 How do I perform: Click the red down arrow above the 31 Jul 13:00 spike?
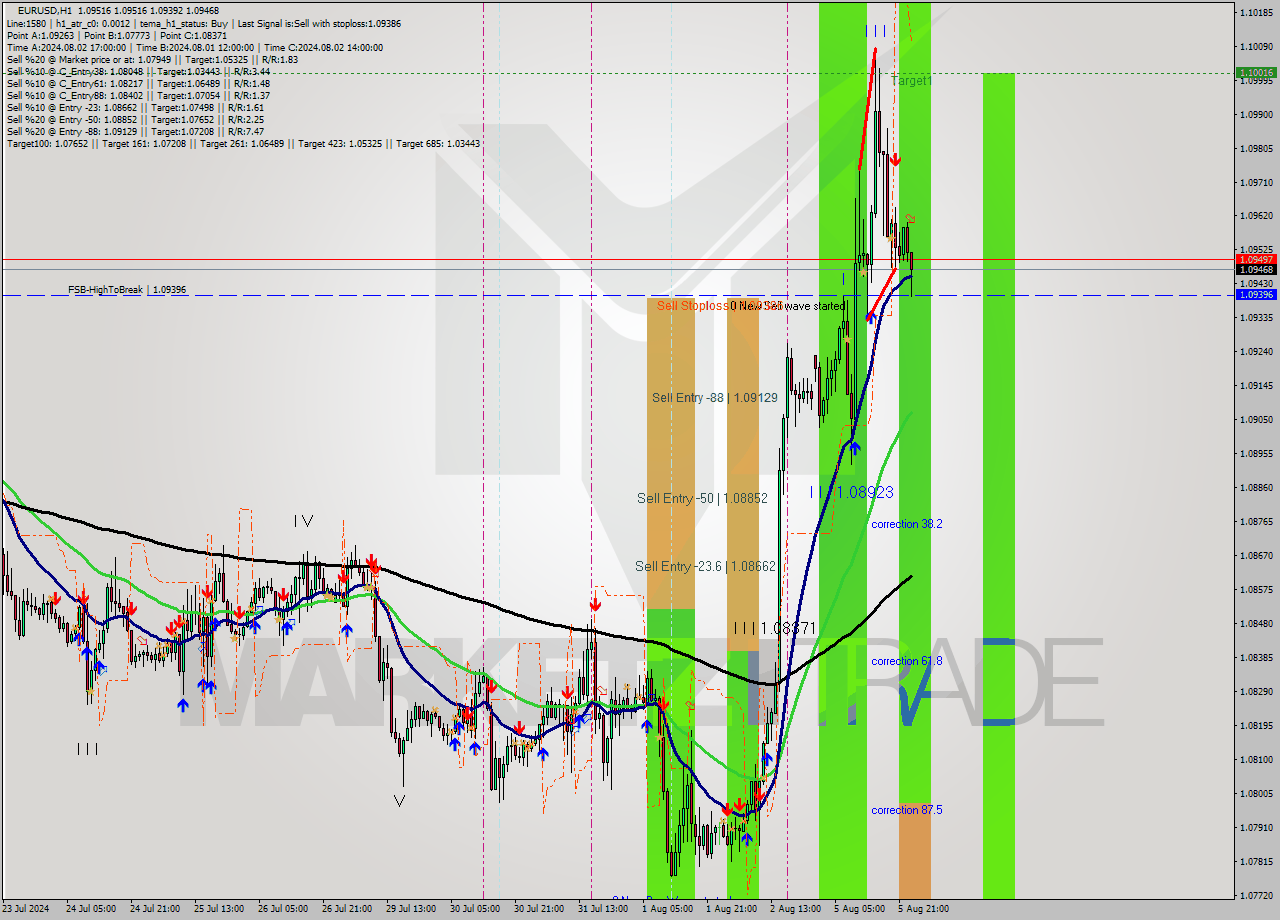click(x=595, y=604)
